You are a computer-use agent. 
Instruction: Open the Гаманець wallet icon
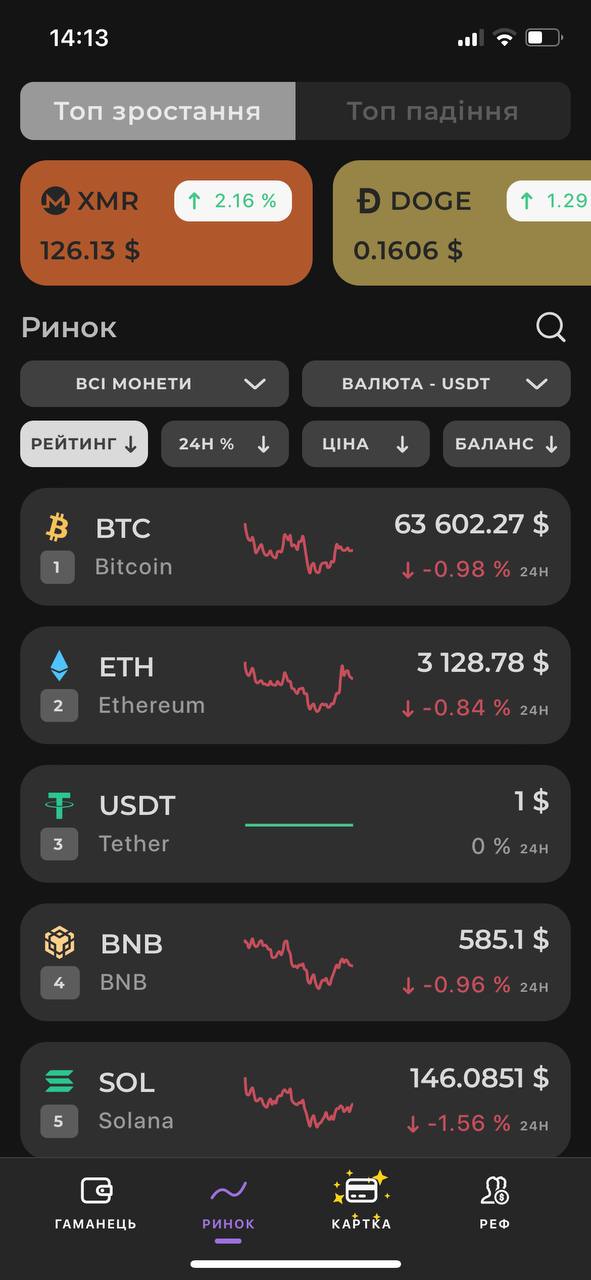coord(96,1190)
